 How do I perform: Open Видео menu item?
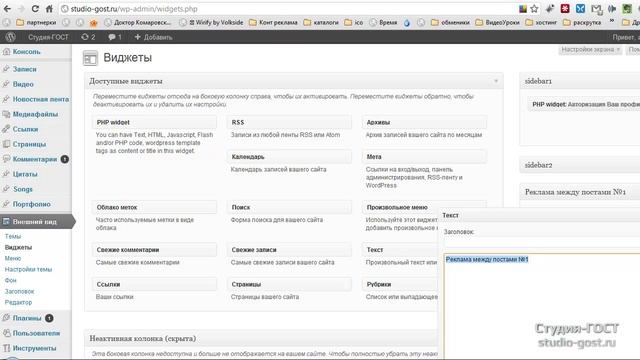pyautogui.click(x=23, y=84)
